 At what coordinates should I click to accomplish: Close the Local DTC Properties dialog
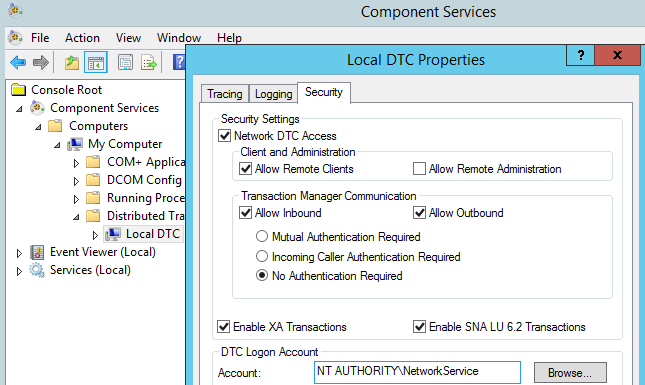tap(617, 55)
